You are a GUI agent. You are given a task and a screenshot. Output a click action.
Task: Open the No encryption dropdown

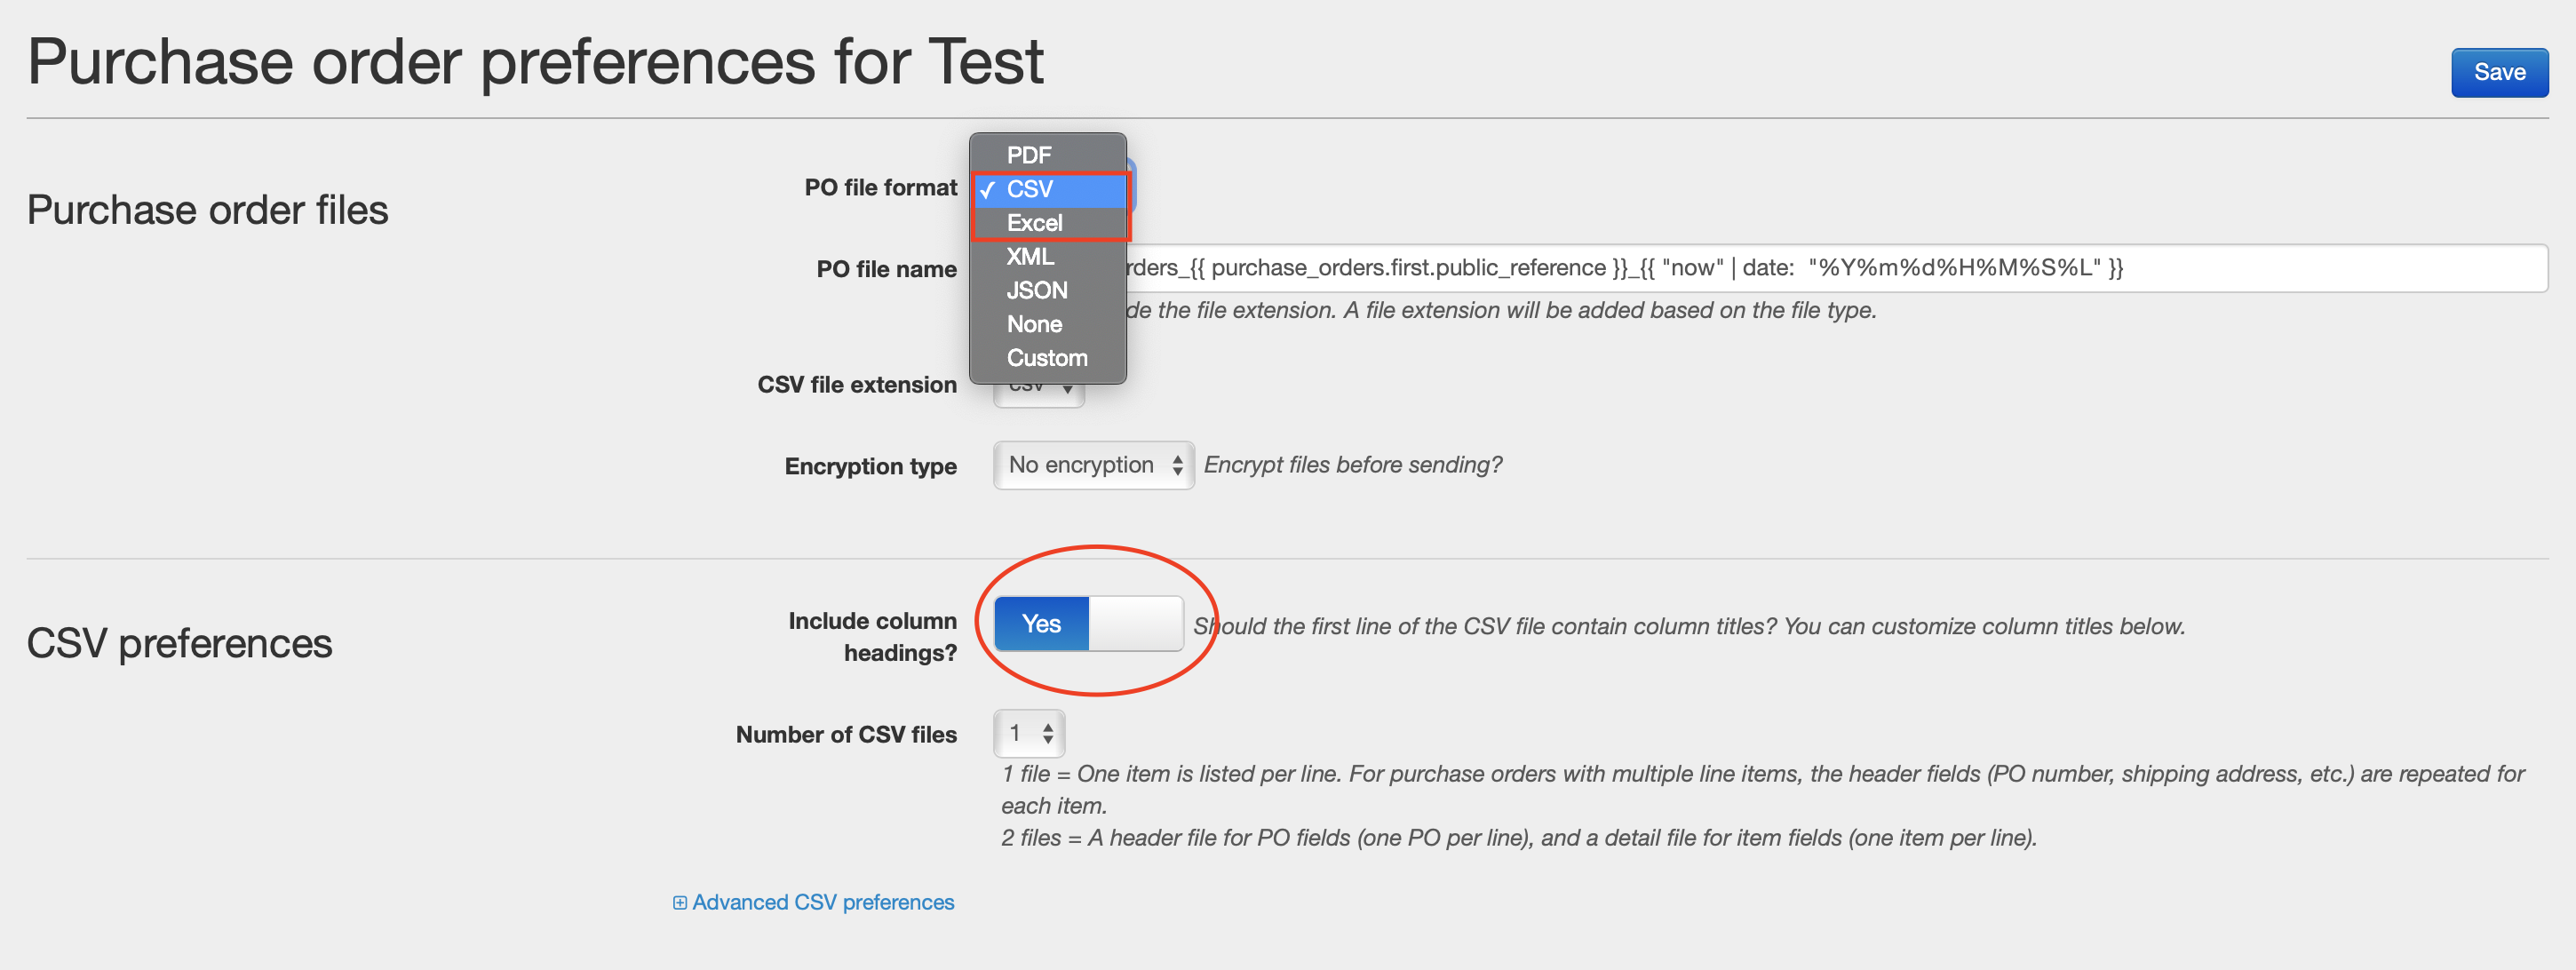click(1093, 465)
